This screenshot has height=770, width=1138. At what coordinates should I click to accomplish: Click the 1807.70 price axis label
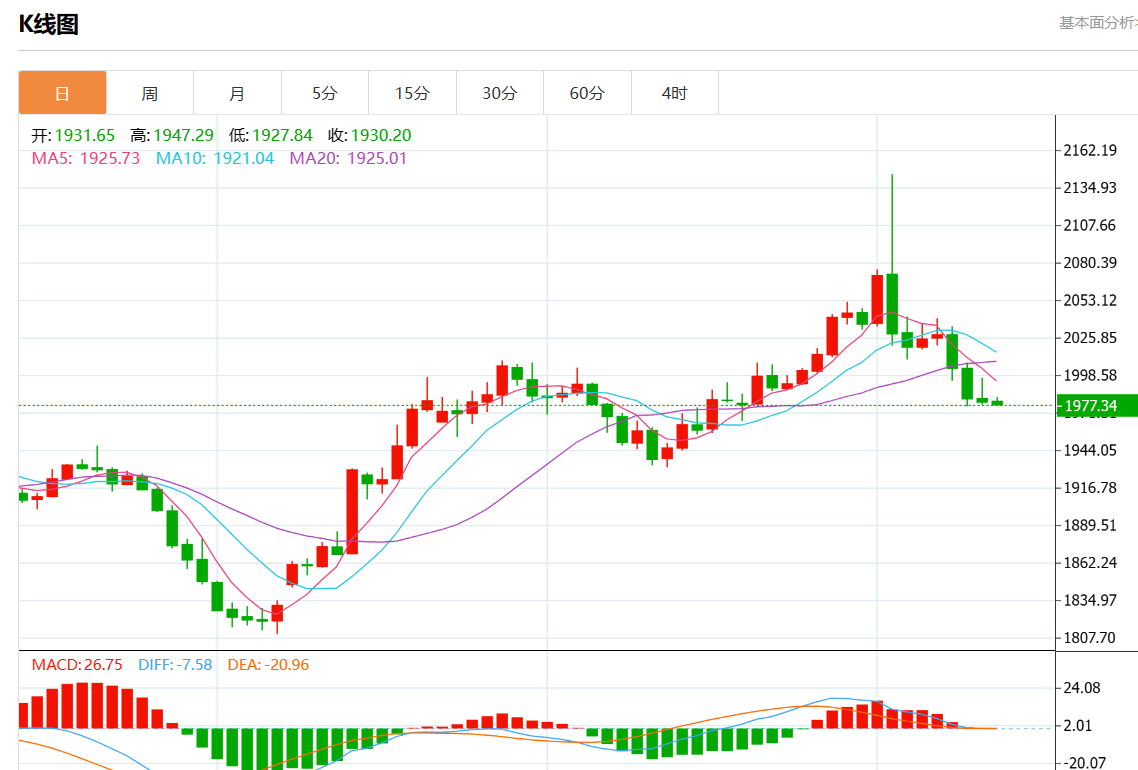pos(1090,637)
